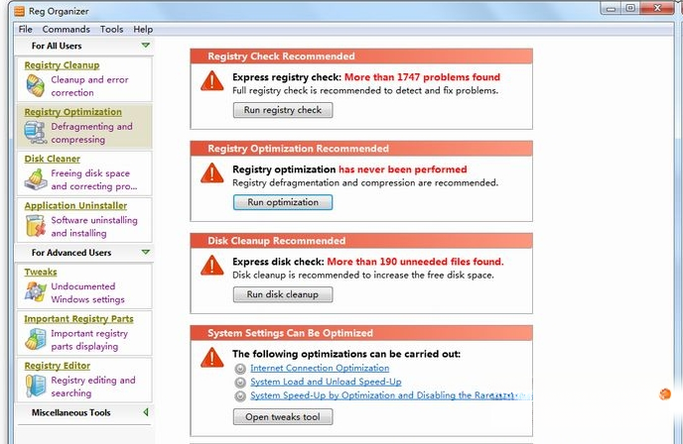Click the Disk Cleaner broom icon

pos(35,179)
